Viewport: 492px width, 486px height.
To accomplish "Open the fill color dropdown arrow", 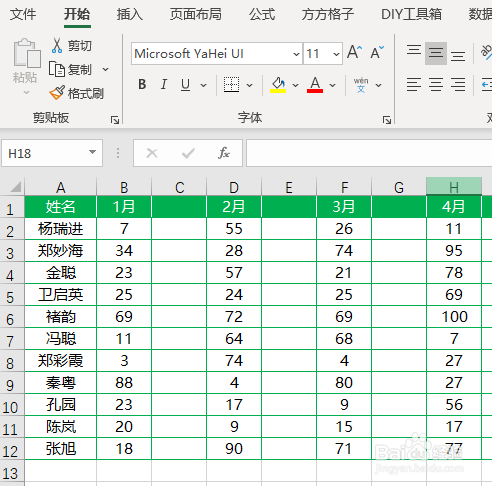I will (x=295, y=85).
